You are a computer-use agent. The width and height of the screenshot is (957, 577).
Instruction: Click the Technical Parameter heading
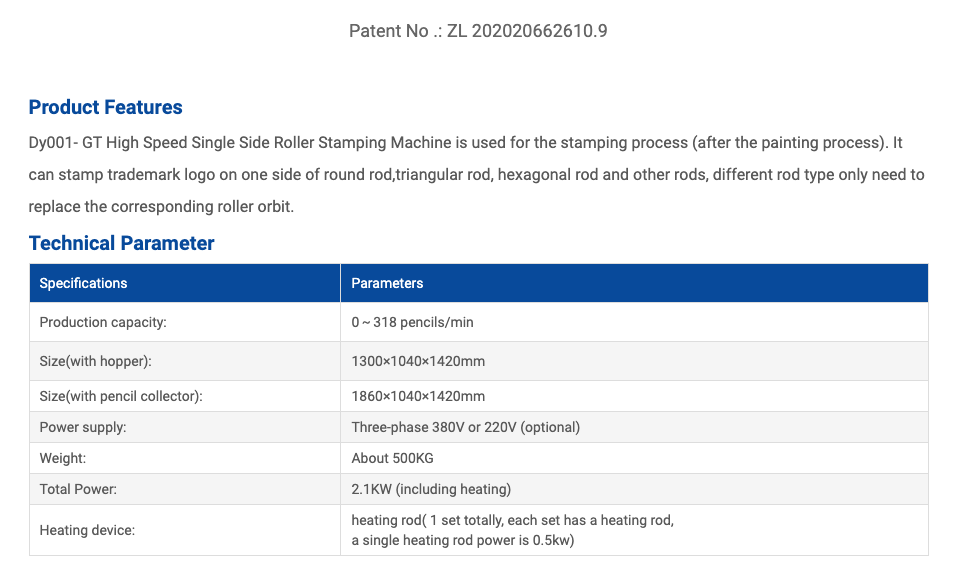(121, 243)
